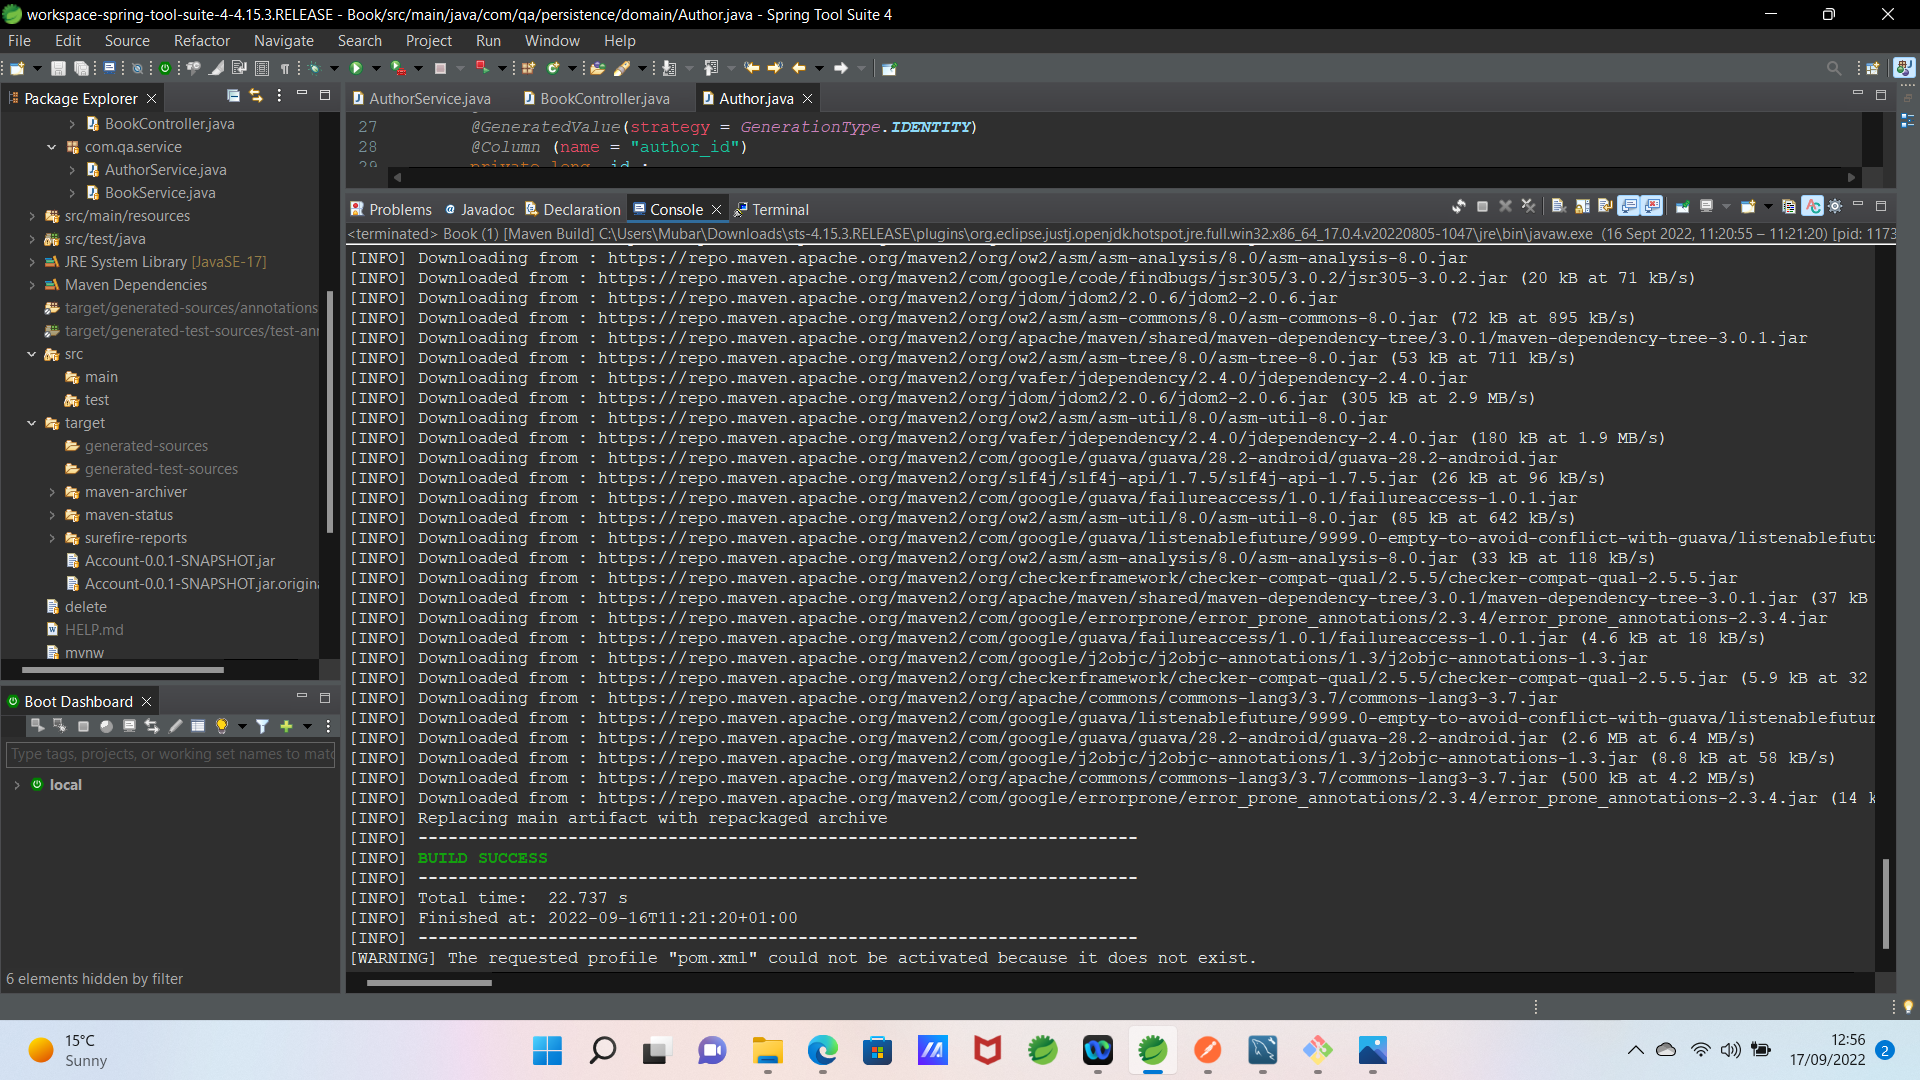
Task: Switch to the Problems tab
Action: 391,209
